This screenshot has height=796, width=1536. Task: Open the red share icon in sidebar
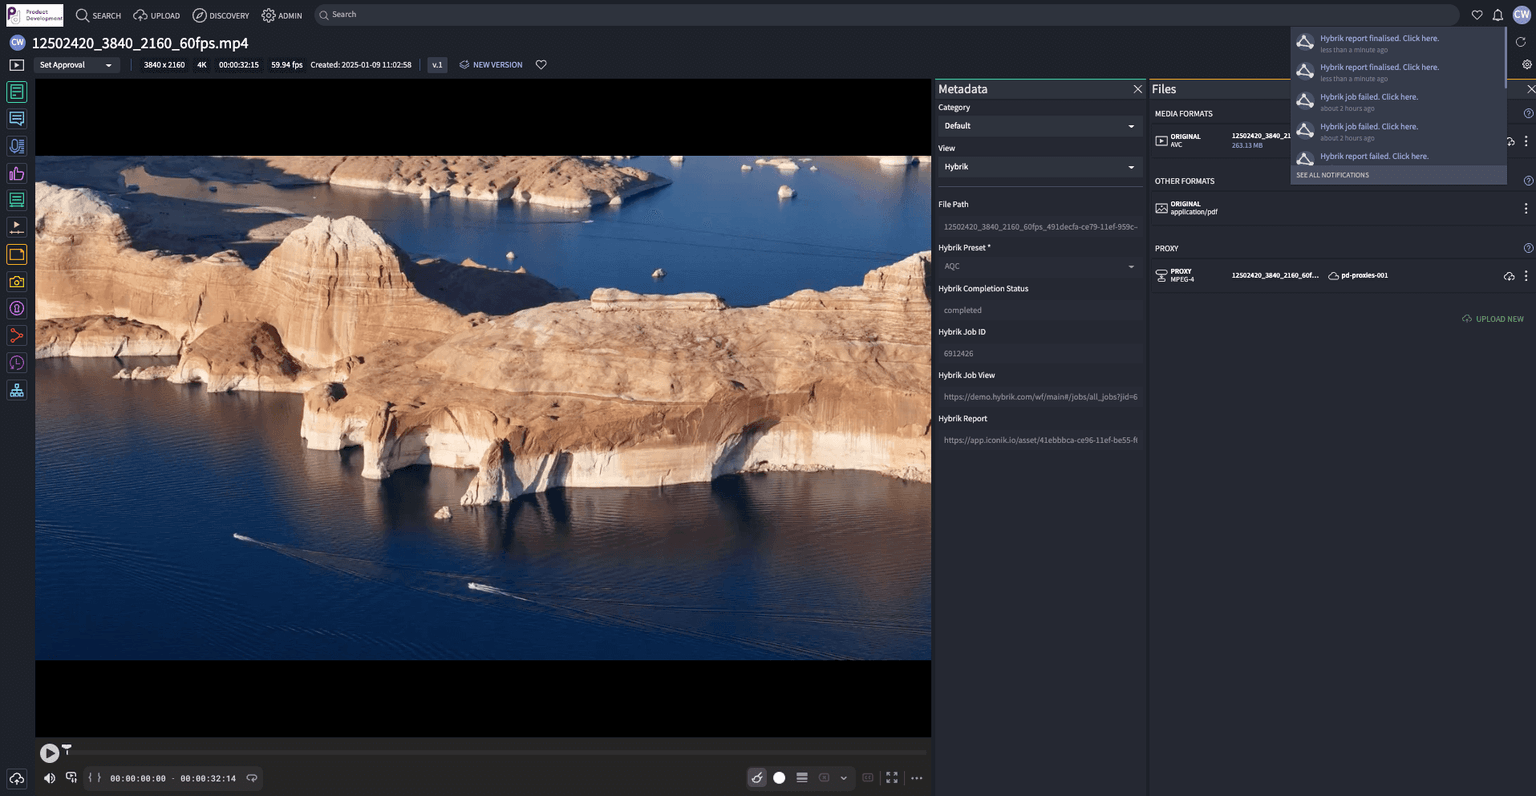pyautogui.click(x=17, y=336)
